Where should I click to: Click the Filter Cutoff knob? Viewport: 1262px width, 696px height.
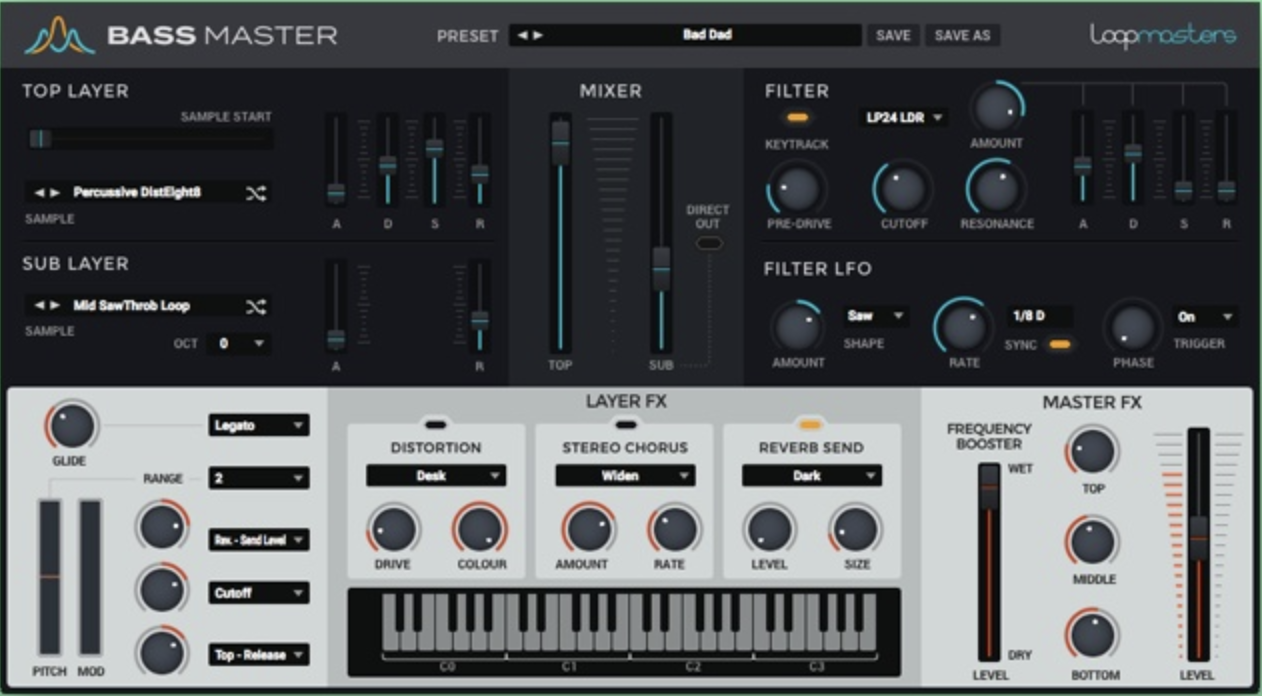pyautogui.click(x=903, y=187)
